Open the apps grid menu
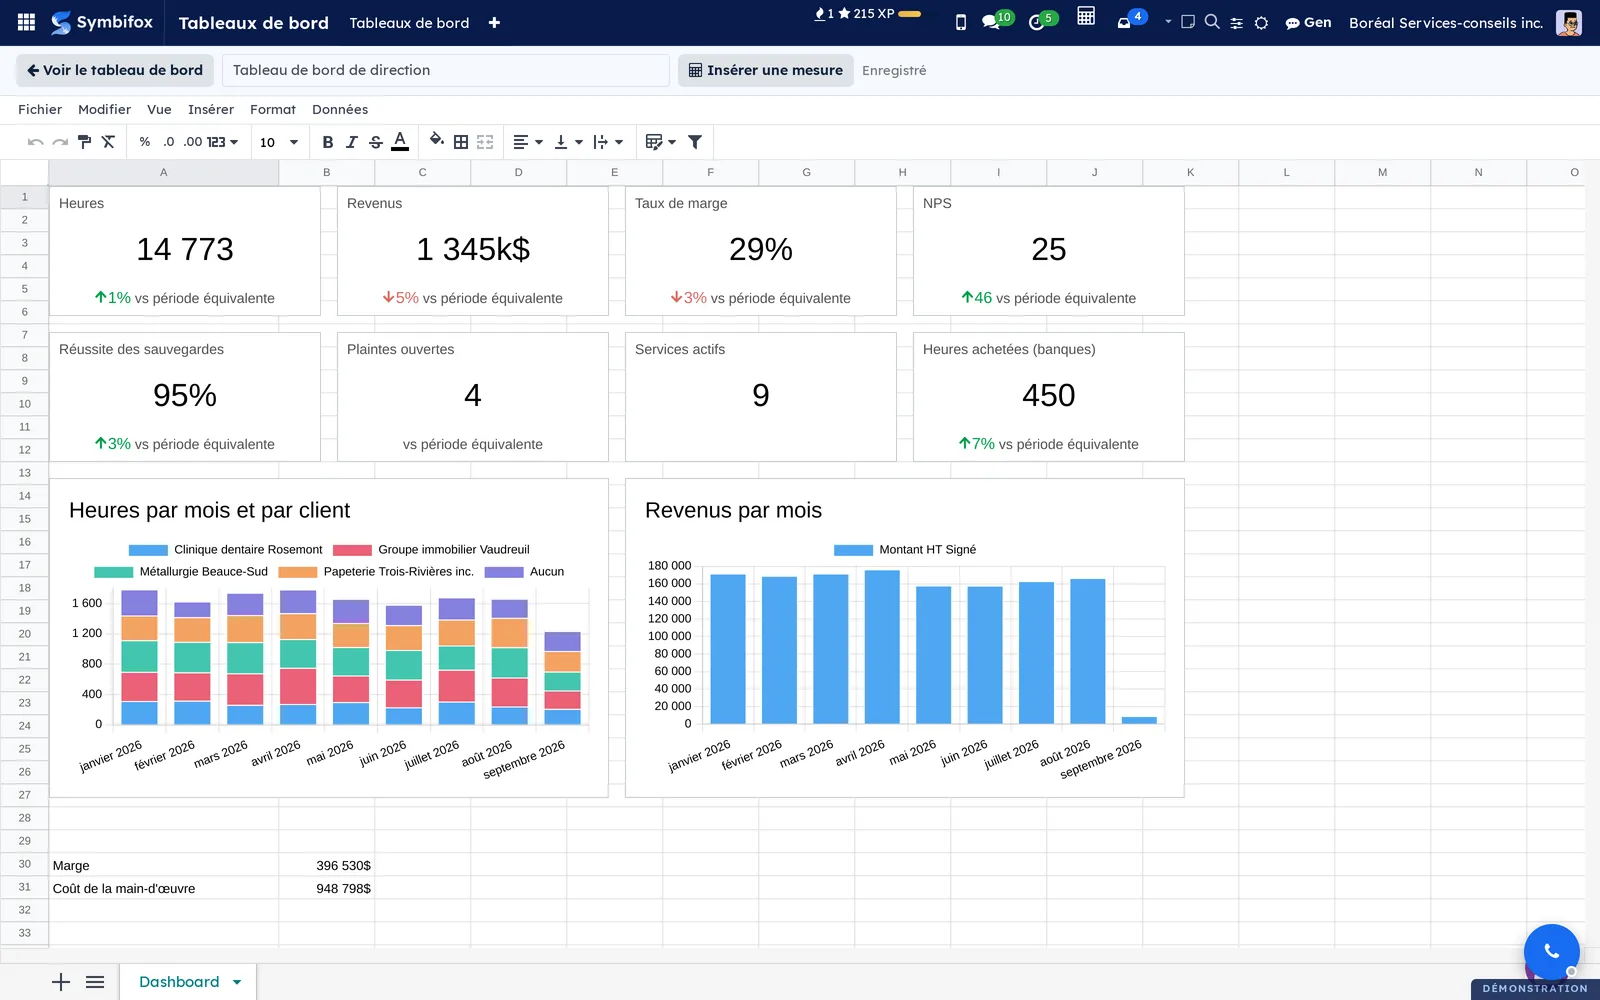The height and width of the screenshot is (1000, 1600). (27, 22)
